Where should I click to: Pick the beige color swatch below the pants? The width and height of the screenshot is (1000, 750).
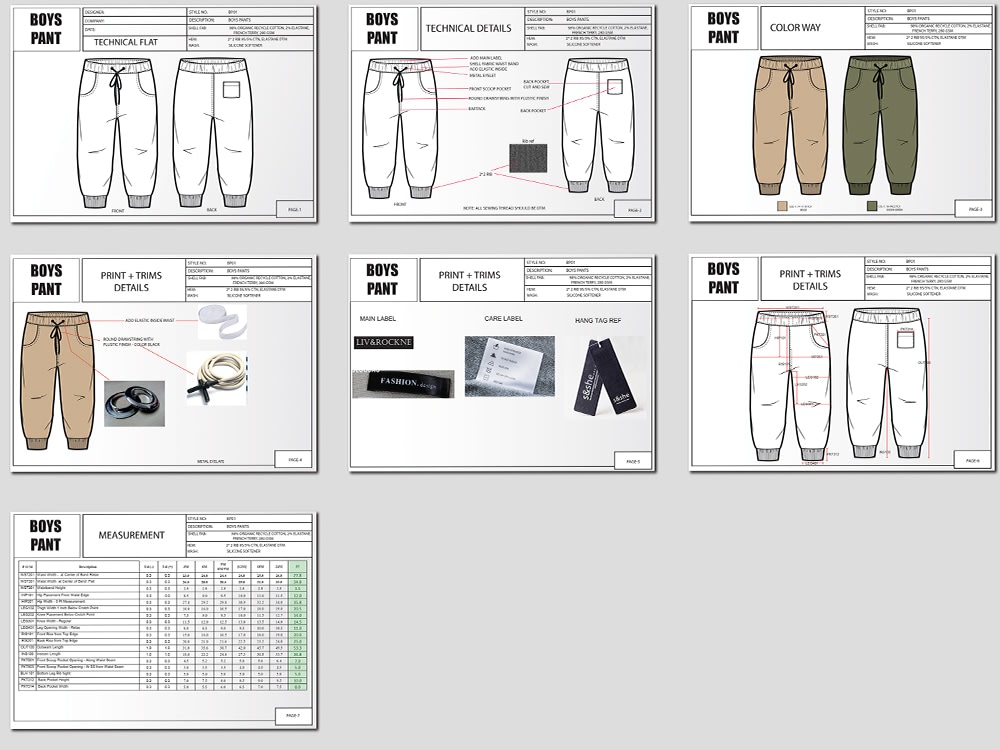pos(782,206)
